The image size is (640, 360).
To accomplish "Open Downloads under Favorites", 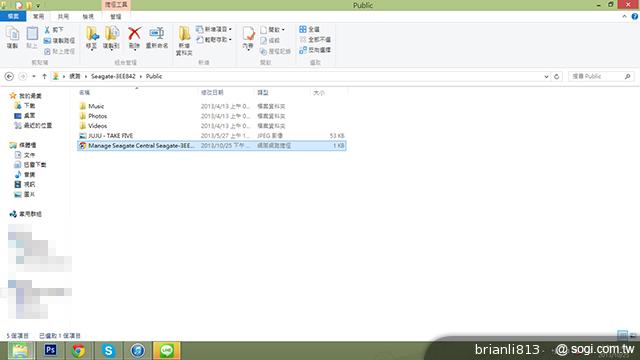I will click(x=24, y=106).
